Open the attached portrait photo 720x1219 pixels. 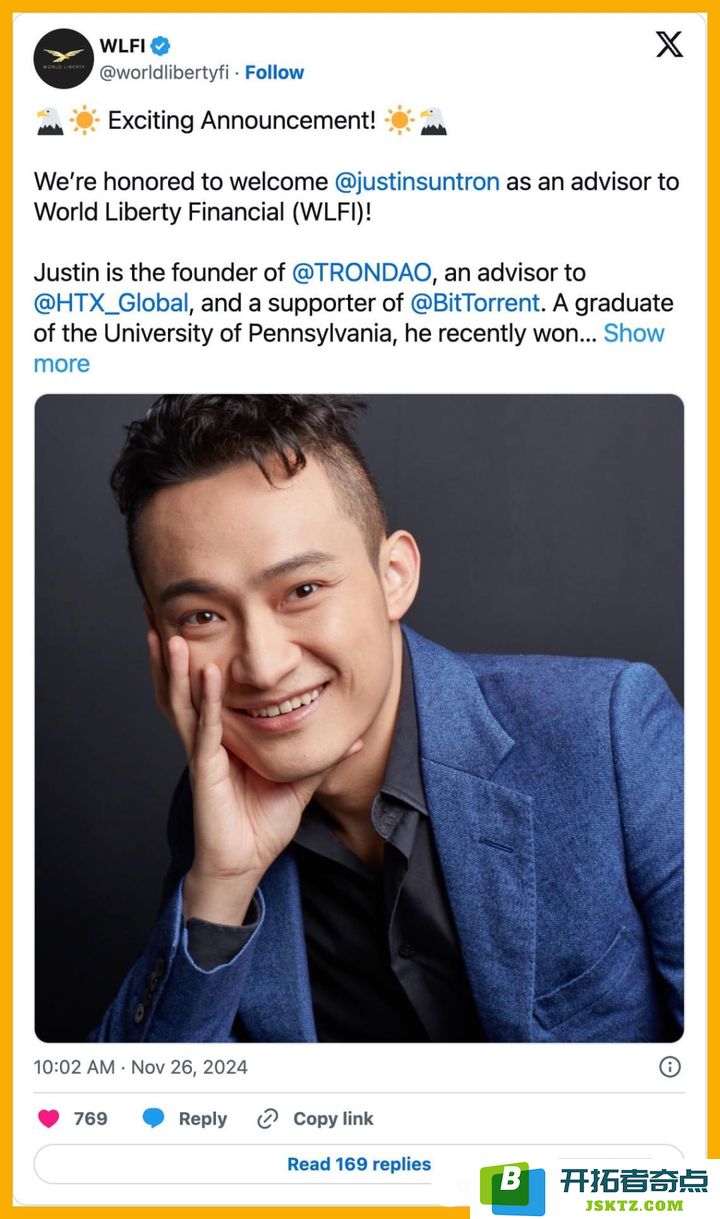[359, 718]
